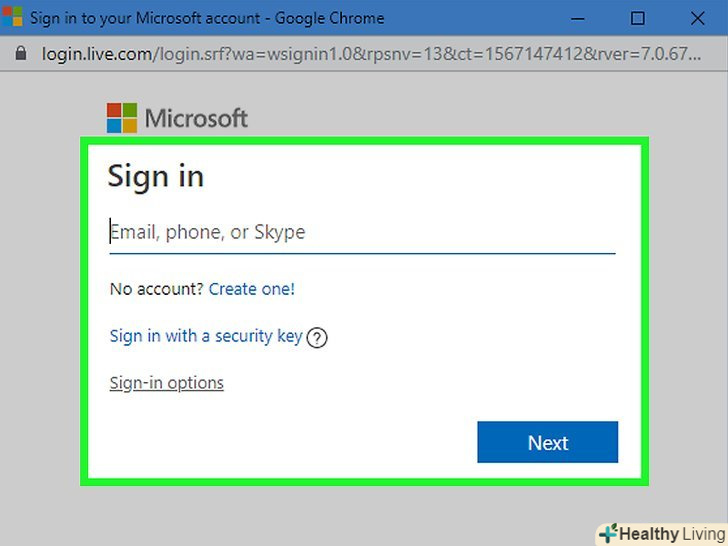The width and height of the screenshot is (728, 546).
Task: Open the Sign-in options link
Action: [x=166, y=383]
